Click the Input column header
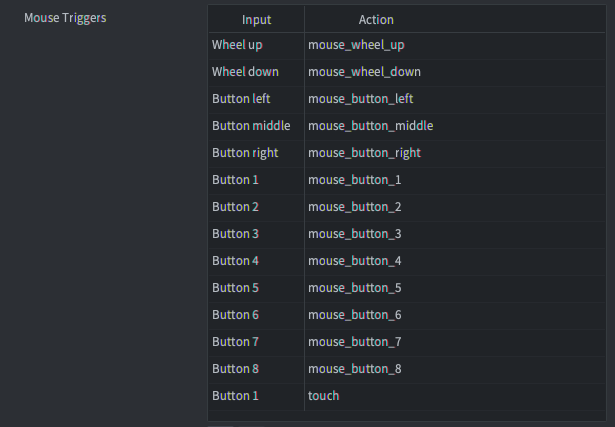 click(256, 19)
